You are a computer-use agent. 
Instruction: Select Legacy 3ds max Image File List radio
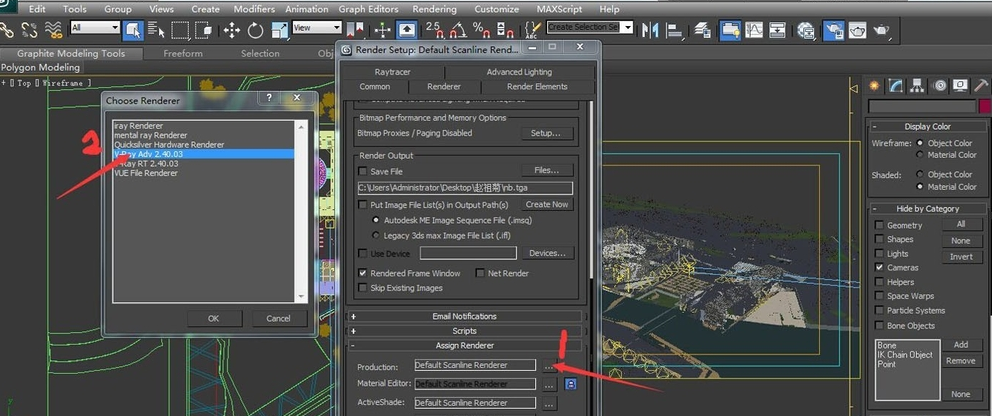376,235
